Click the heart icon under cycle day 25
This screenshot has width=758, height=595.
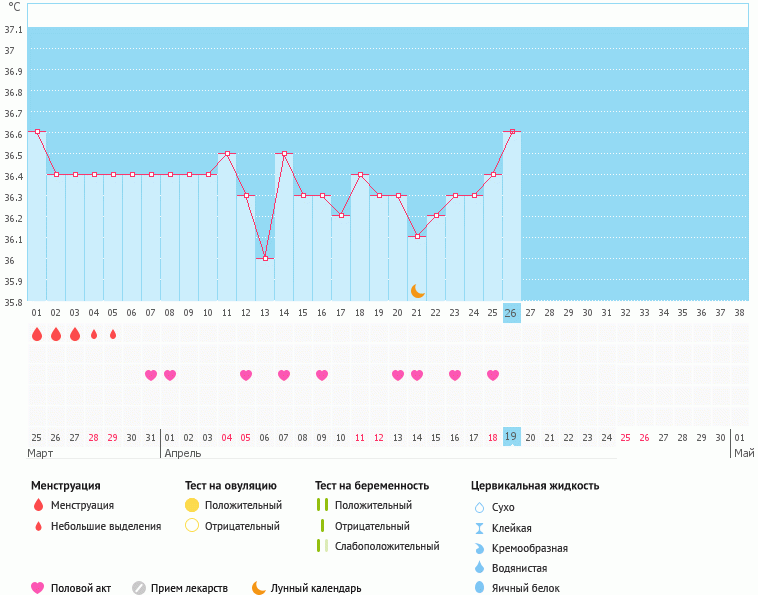pyautogui.click(x=493, y=375)
